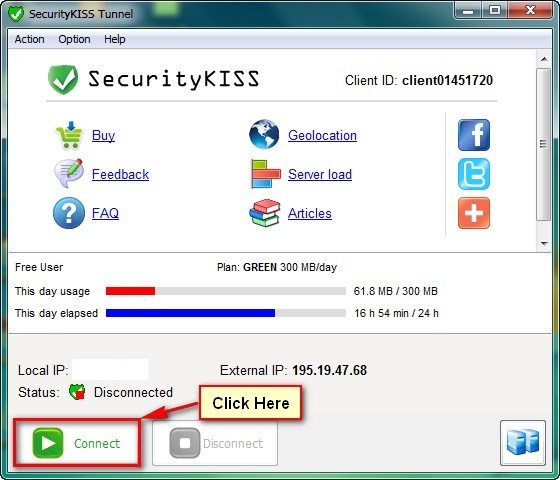Click the Feedback speech bubble icon
This screenshot has width=560, height=480.
69,174
